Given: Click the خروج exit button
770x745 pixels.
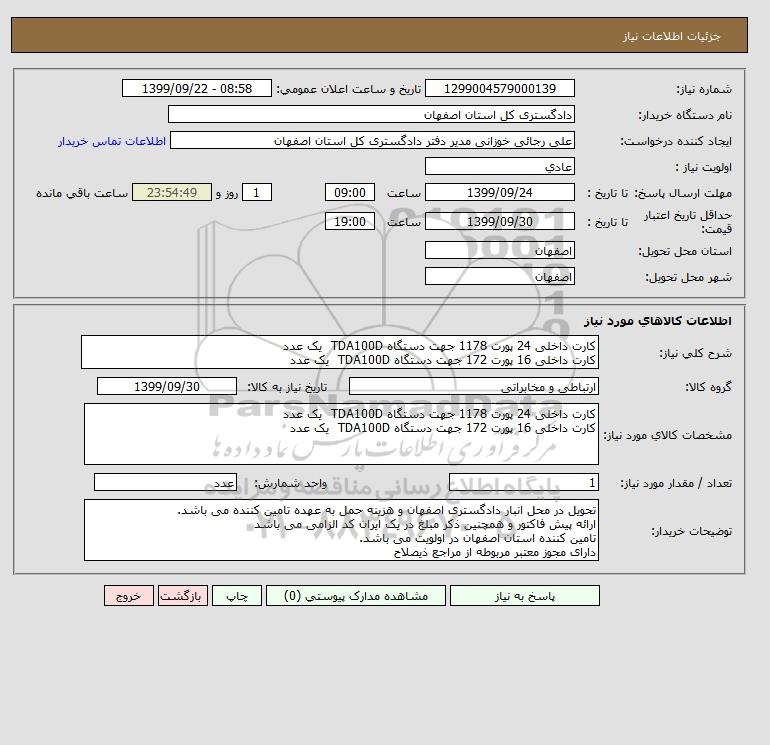Looking at the screenshot, I should click(x=129, y=596).
